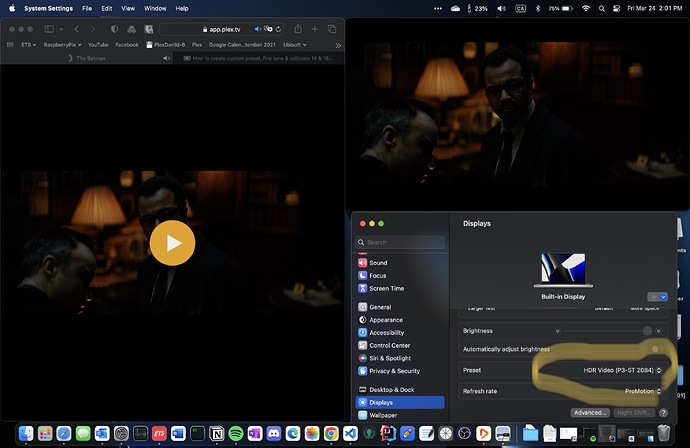Click Safari share icon
The width and height of the screenshot is (690, 448).
[x=298, y=29]
